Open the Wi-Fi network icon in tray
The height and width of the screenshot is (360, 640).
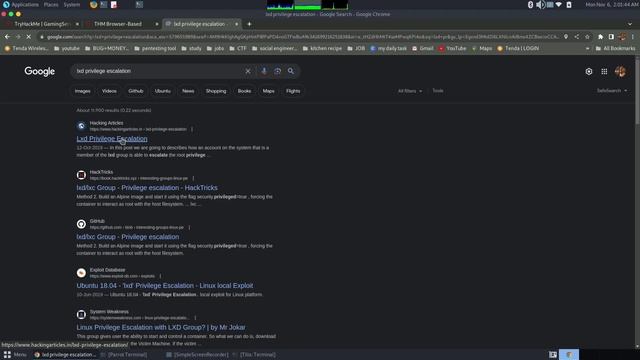coord(559,5)
